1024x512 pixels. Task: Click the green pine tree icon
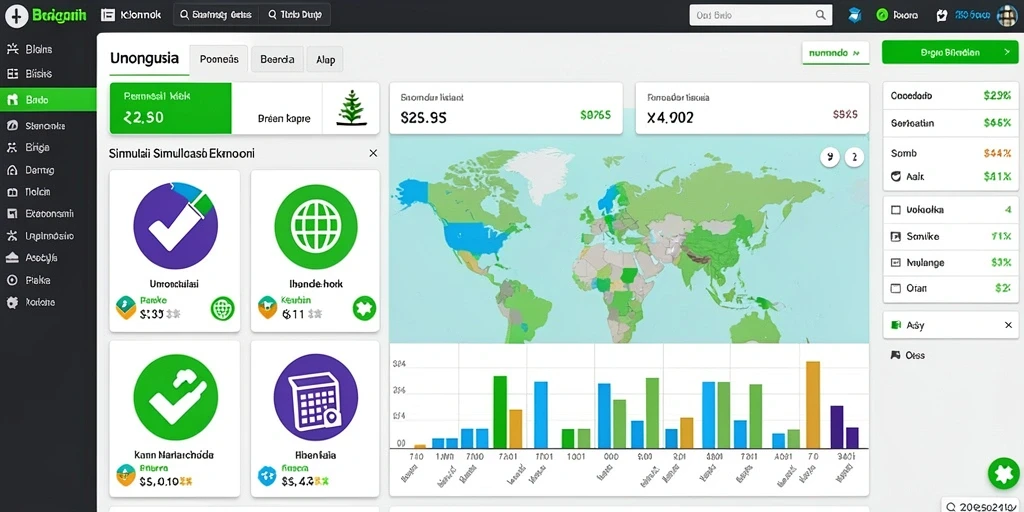point(351,108)
